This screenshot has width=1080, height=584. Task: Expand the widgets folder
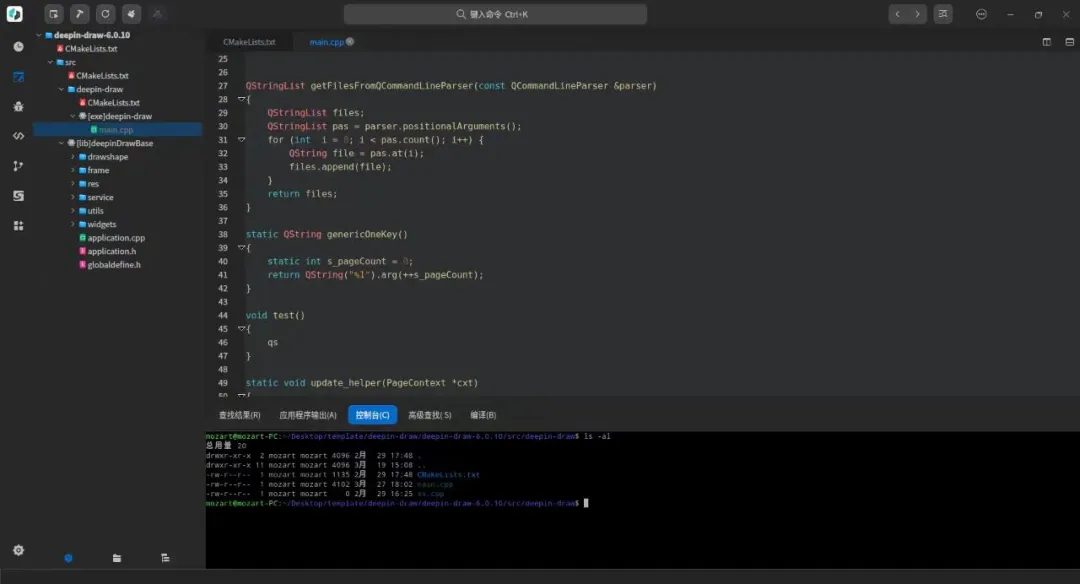pyautogui.click(x=73, y=225)
